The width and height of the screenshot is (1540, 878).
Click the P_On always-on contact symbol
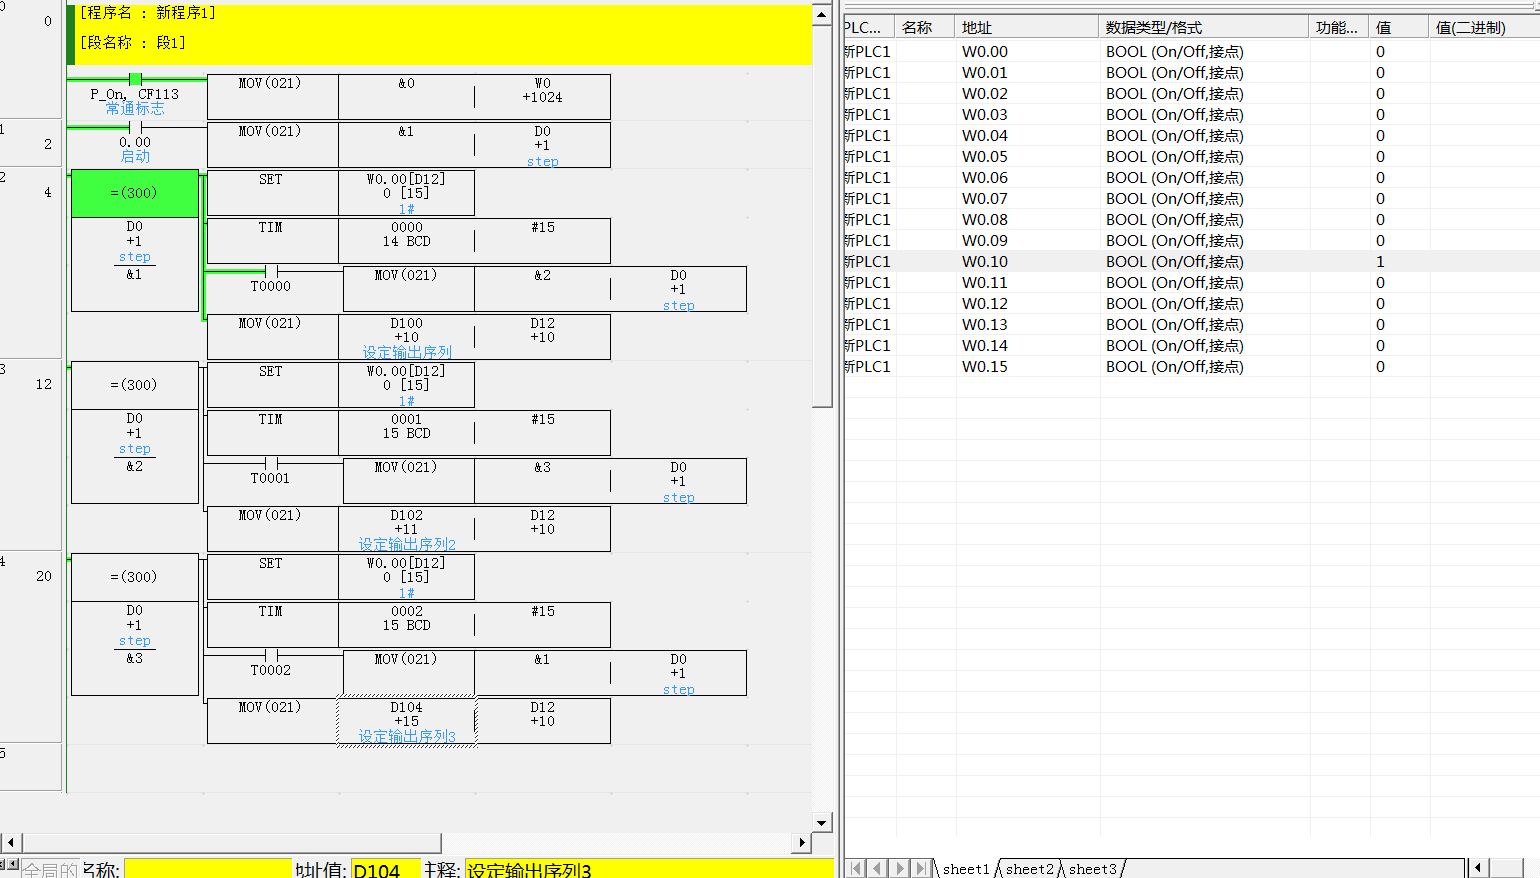[135, 79]
